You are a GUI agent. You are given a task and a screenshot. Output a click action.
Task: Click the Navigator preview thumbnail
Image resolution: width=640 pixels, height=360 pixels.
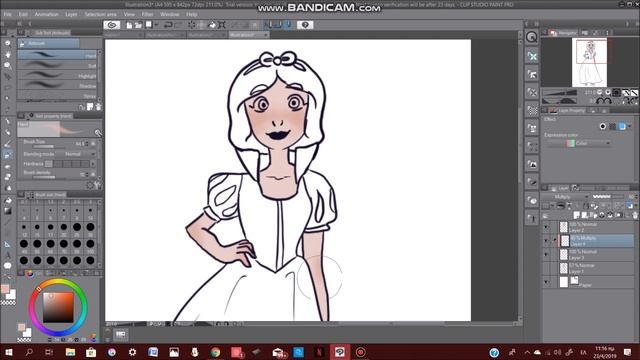click(x=589, y=62)
